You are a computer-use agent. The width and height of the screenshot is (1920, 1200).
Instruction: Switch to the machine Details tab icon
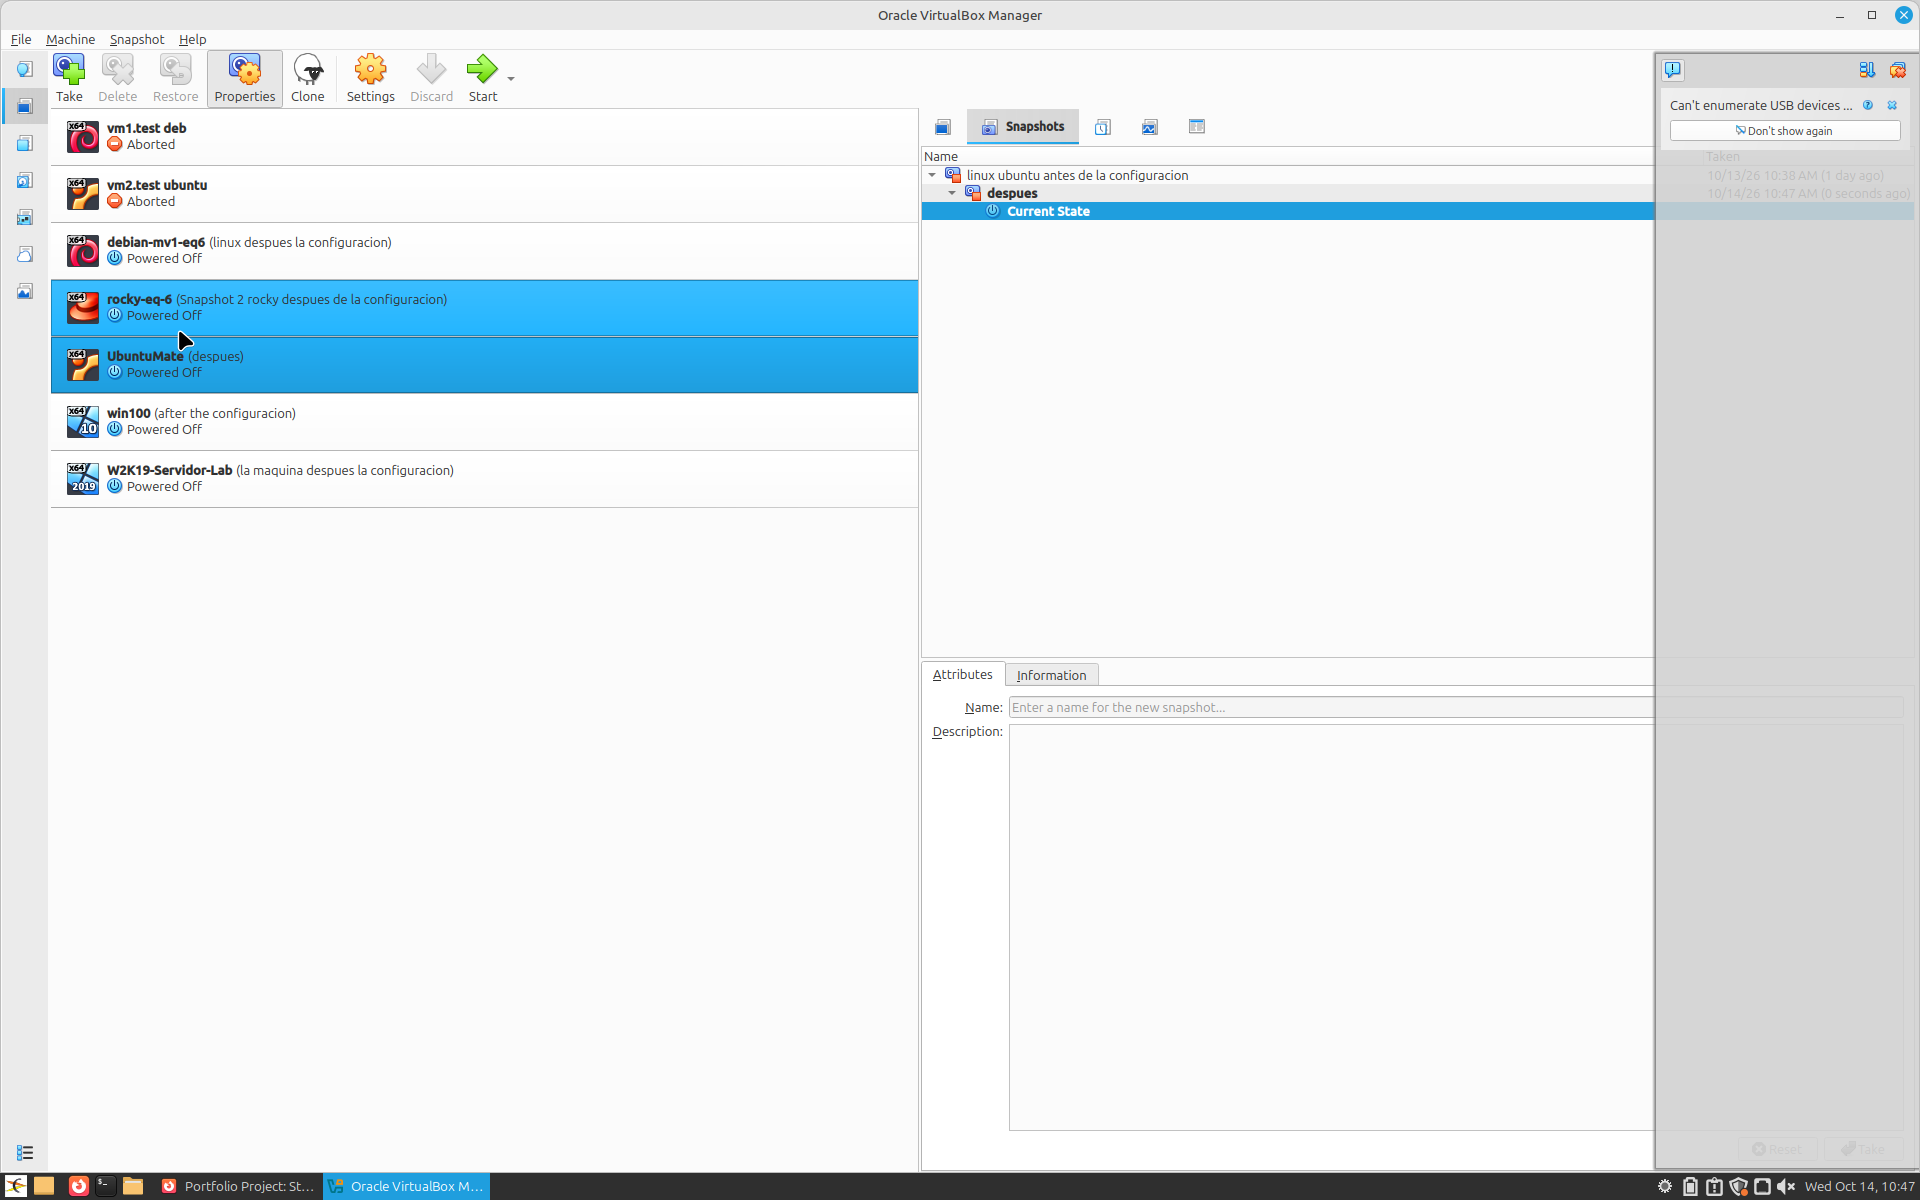click(x=943, y=127)
